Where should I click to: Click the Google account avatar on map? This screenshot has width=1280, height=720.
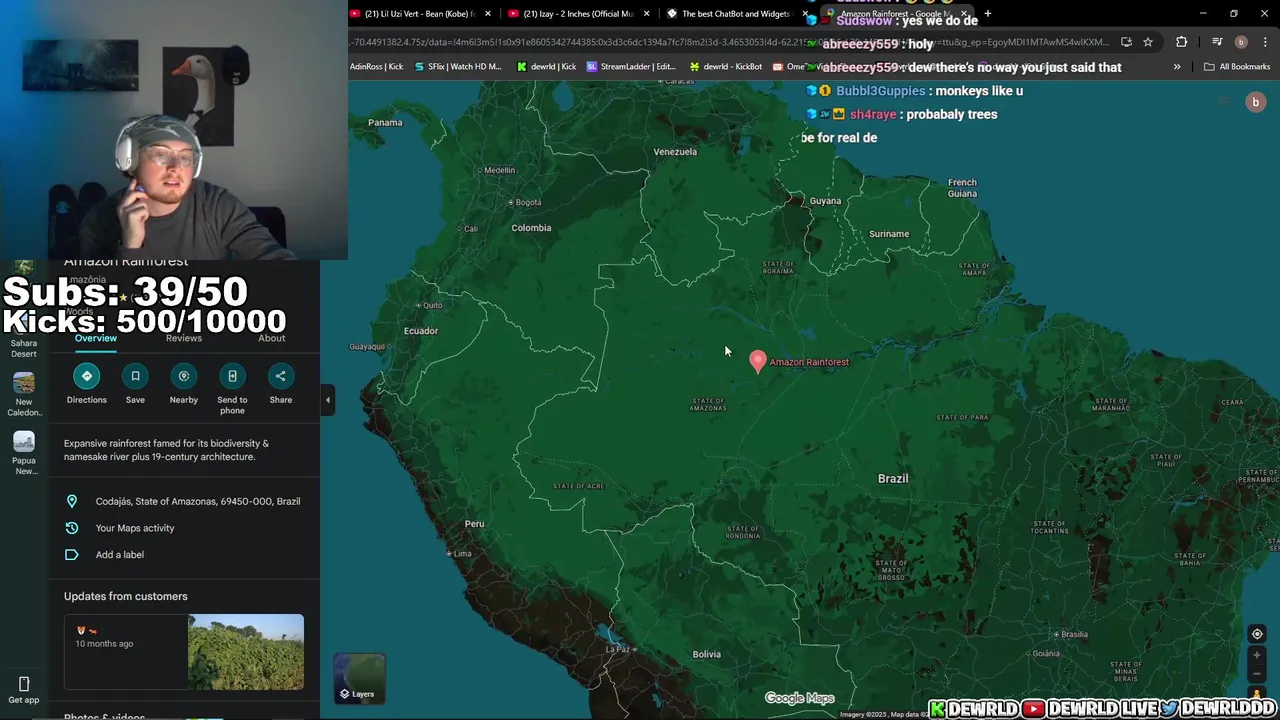[x=1256, y=102]
